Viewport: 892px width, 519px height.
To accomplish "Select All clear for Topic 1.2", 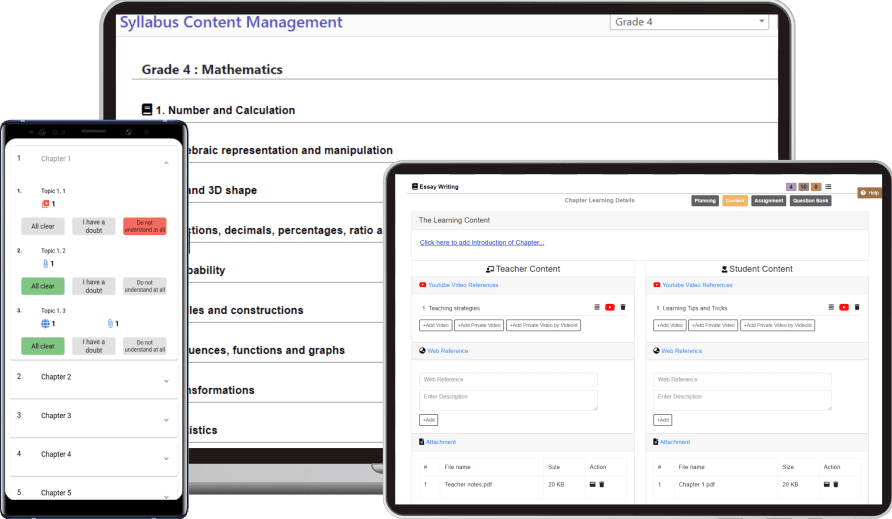I will click(x=43, y=286).
